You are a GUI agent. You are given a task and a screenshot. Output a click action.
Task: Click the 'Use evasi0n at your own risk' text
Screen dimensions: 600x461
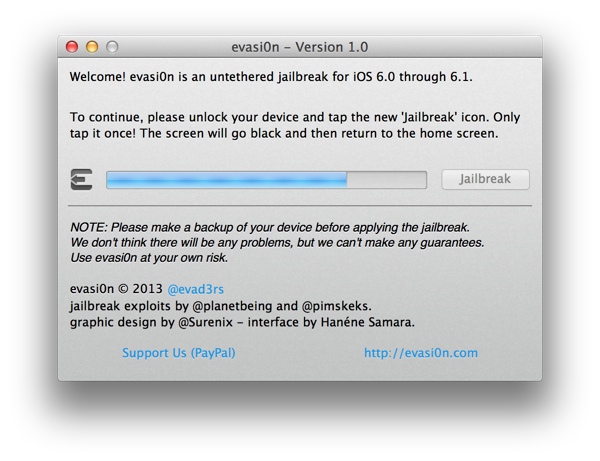(x=149, y=257)
